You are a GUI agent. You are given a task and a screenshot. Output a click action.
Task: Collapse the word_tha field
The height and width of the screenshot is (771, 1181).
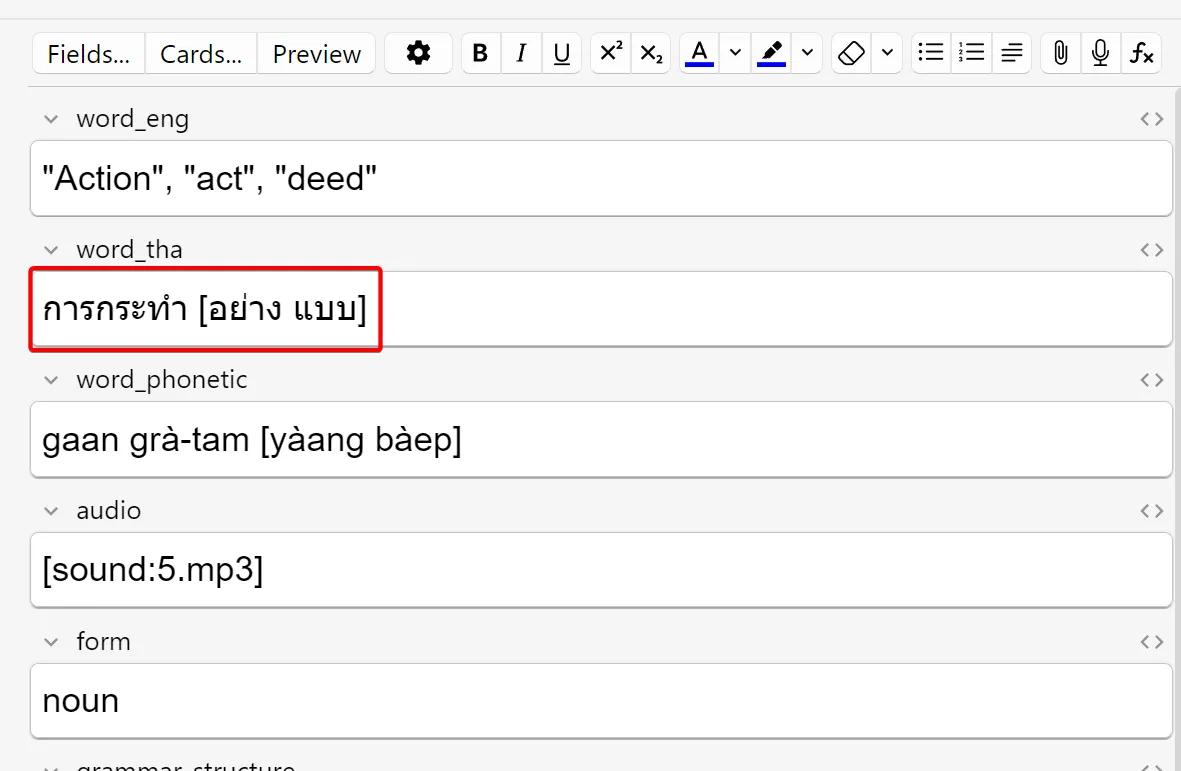point(50,249)
